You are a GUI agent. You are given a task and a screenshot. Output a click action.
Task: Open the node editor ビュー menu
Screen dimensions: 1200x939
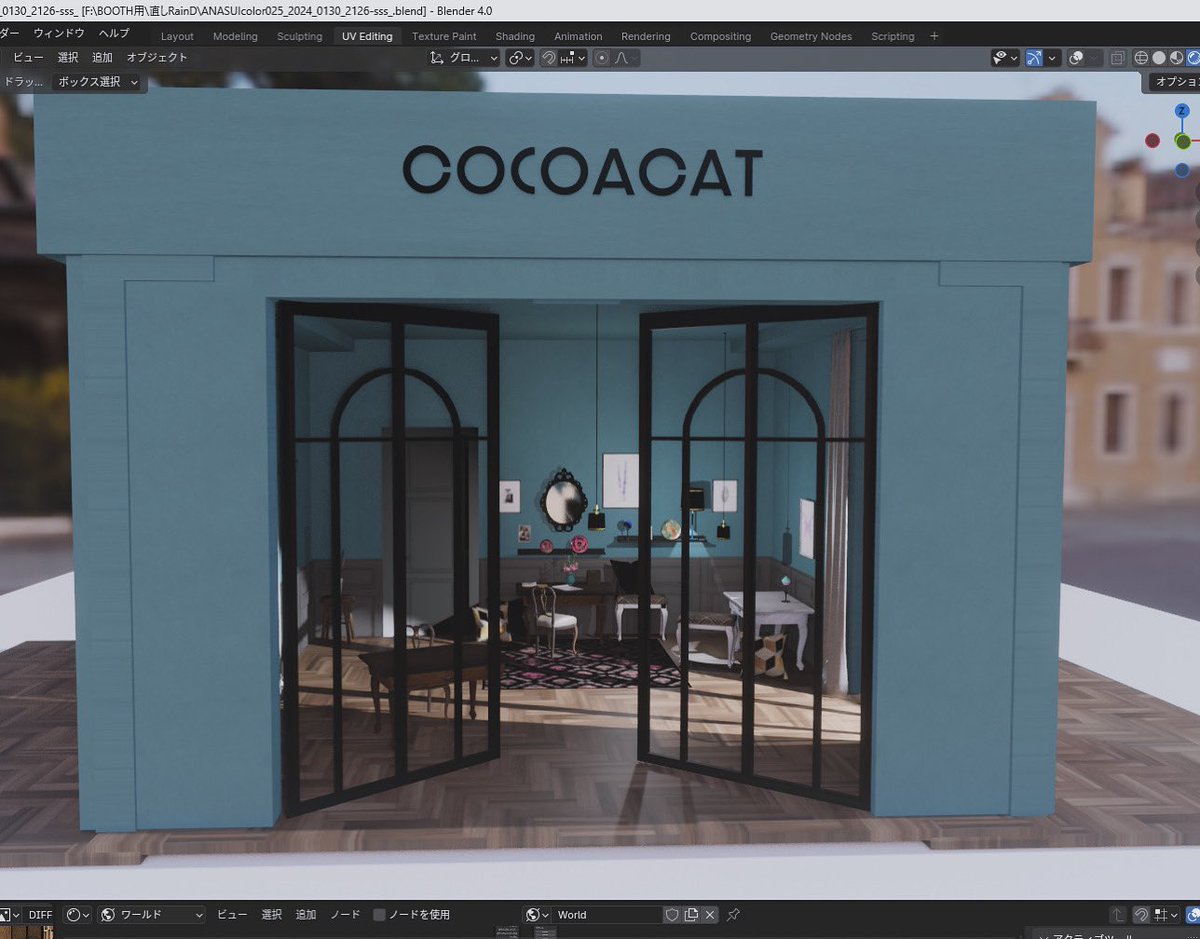[x=232, y=914]
